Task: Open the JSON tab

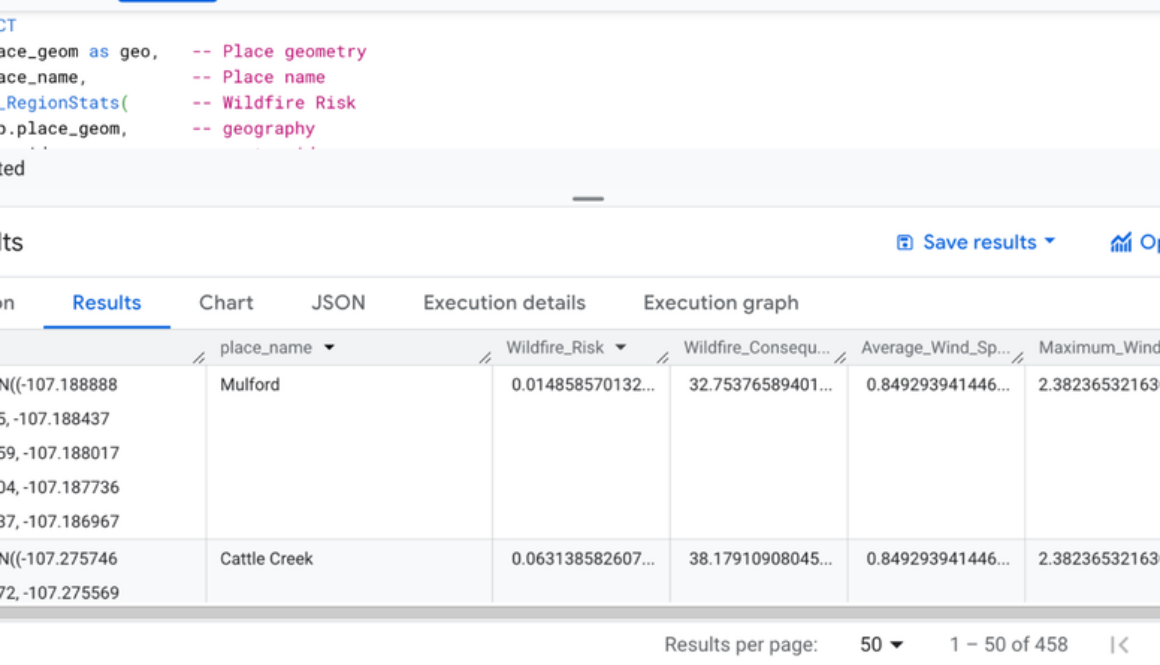Action: click(x=339, y=303)
